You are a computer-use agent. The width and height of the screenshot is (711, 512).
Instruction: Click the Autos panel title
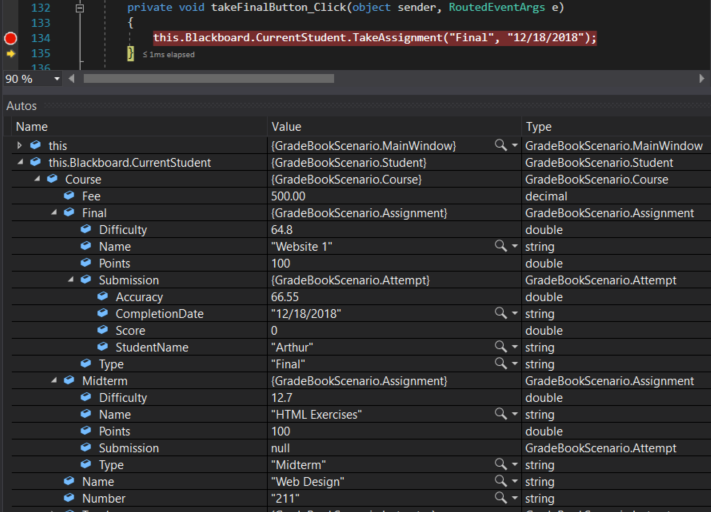21,106
